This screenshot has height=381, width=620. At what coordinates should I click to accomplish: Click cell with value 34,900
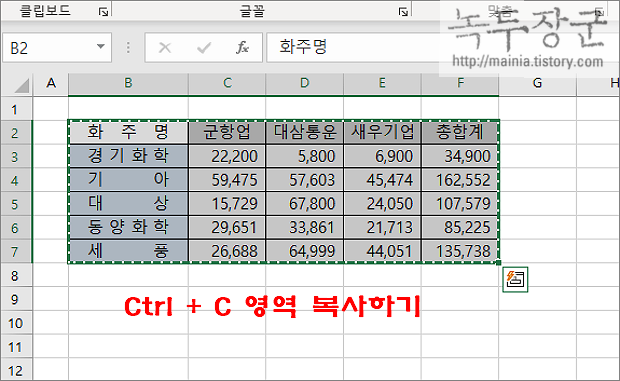point(460,156)
